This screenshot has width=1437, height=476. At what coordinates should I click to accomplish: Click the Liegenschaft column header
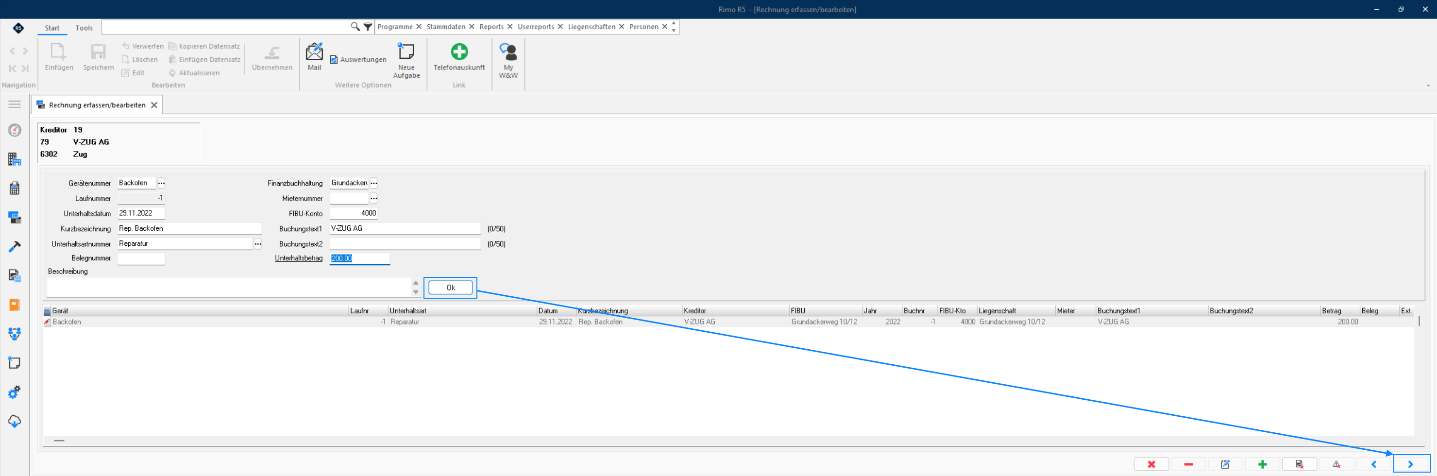(1016, 311)
